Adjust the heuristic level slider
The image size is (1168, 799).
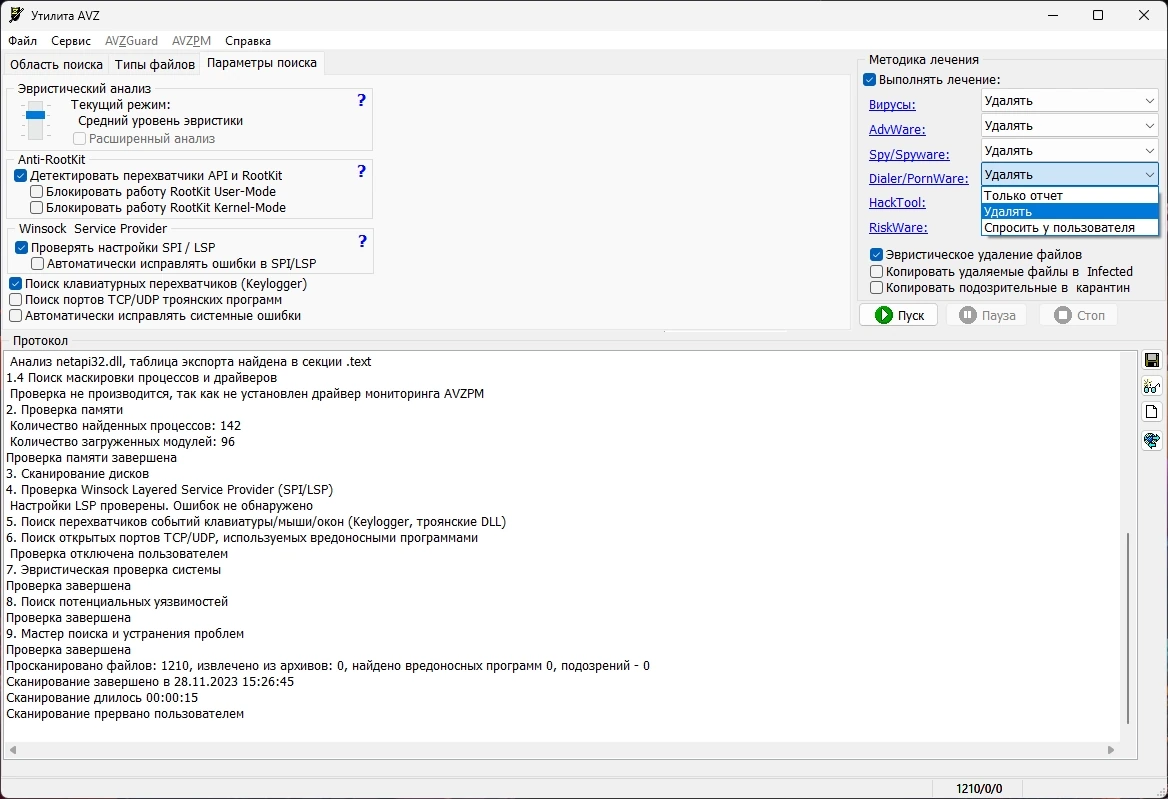36,115
